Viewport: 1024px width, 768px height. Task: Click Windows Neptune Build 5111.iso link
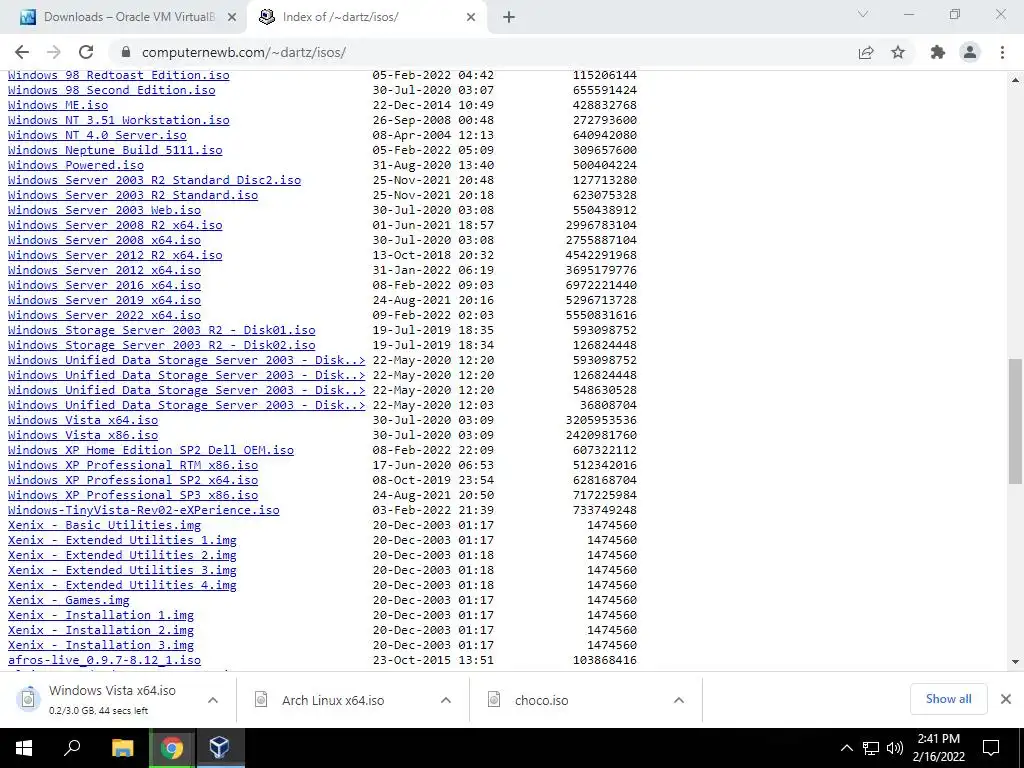(115, 150)
